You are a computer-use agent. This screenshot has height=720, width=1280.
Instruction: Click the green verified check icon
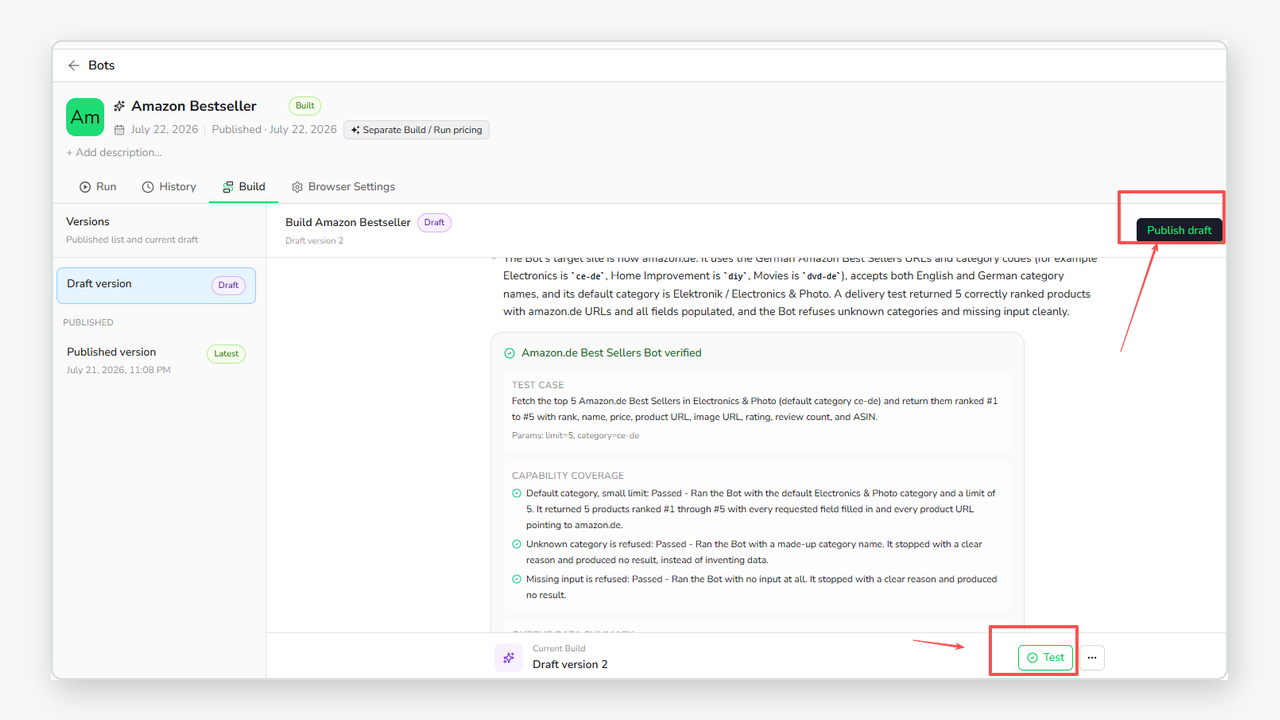pyautogui.click(x=509, y=353)
